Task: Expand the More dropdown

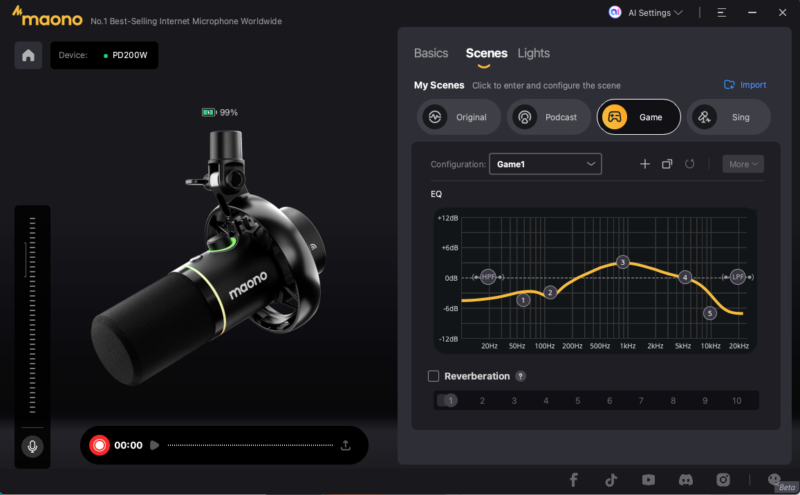Action: point(743,164)
